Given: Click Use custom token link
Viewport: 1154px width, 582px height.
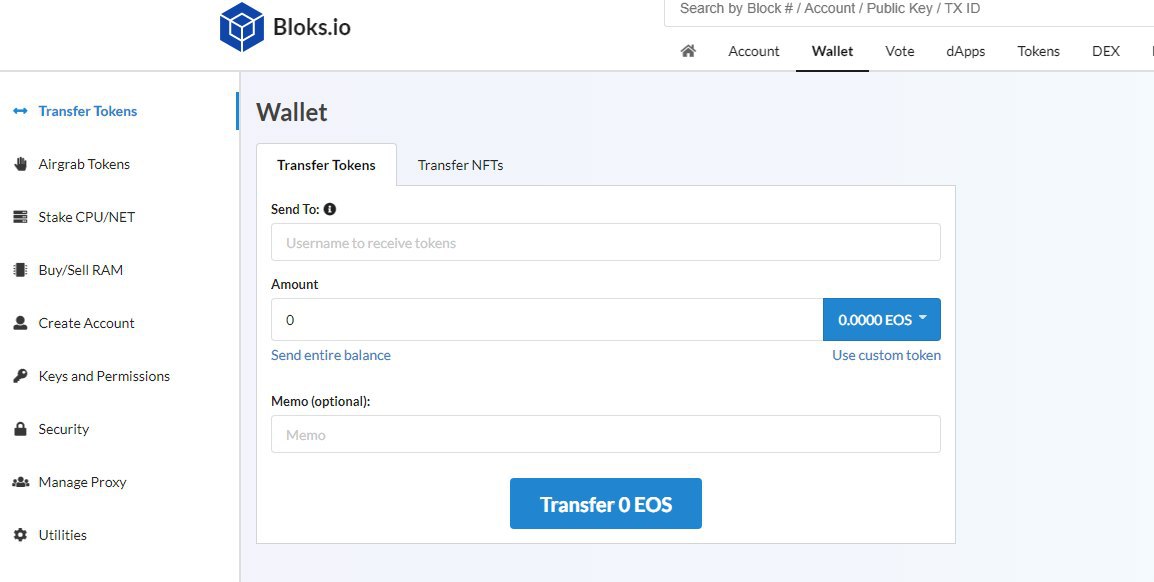Looking at the screenshot, I should (x=886, y=355).
